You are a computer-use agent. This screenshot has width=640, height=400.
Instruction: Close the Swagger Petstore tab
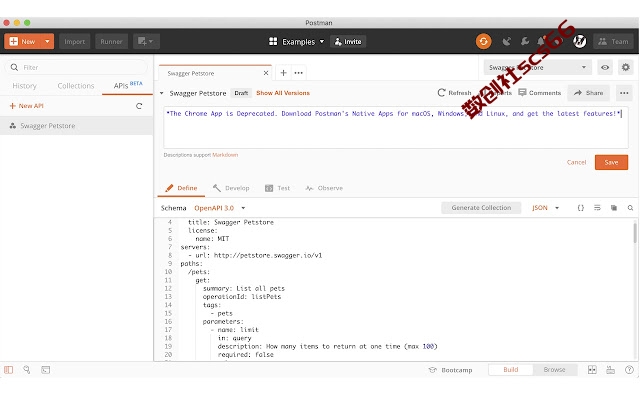[x=266, y=73]
